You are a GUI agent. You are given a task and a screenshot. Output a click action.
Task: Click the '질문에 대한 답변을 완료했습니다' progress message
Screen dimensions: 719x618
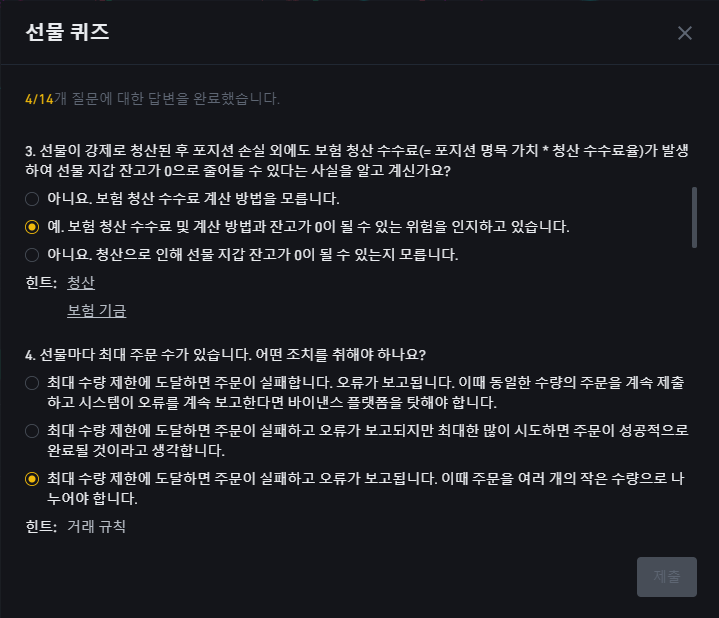pos(167,99)
